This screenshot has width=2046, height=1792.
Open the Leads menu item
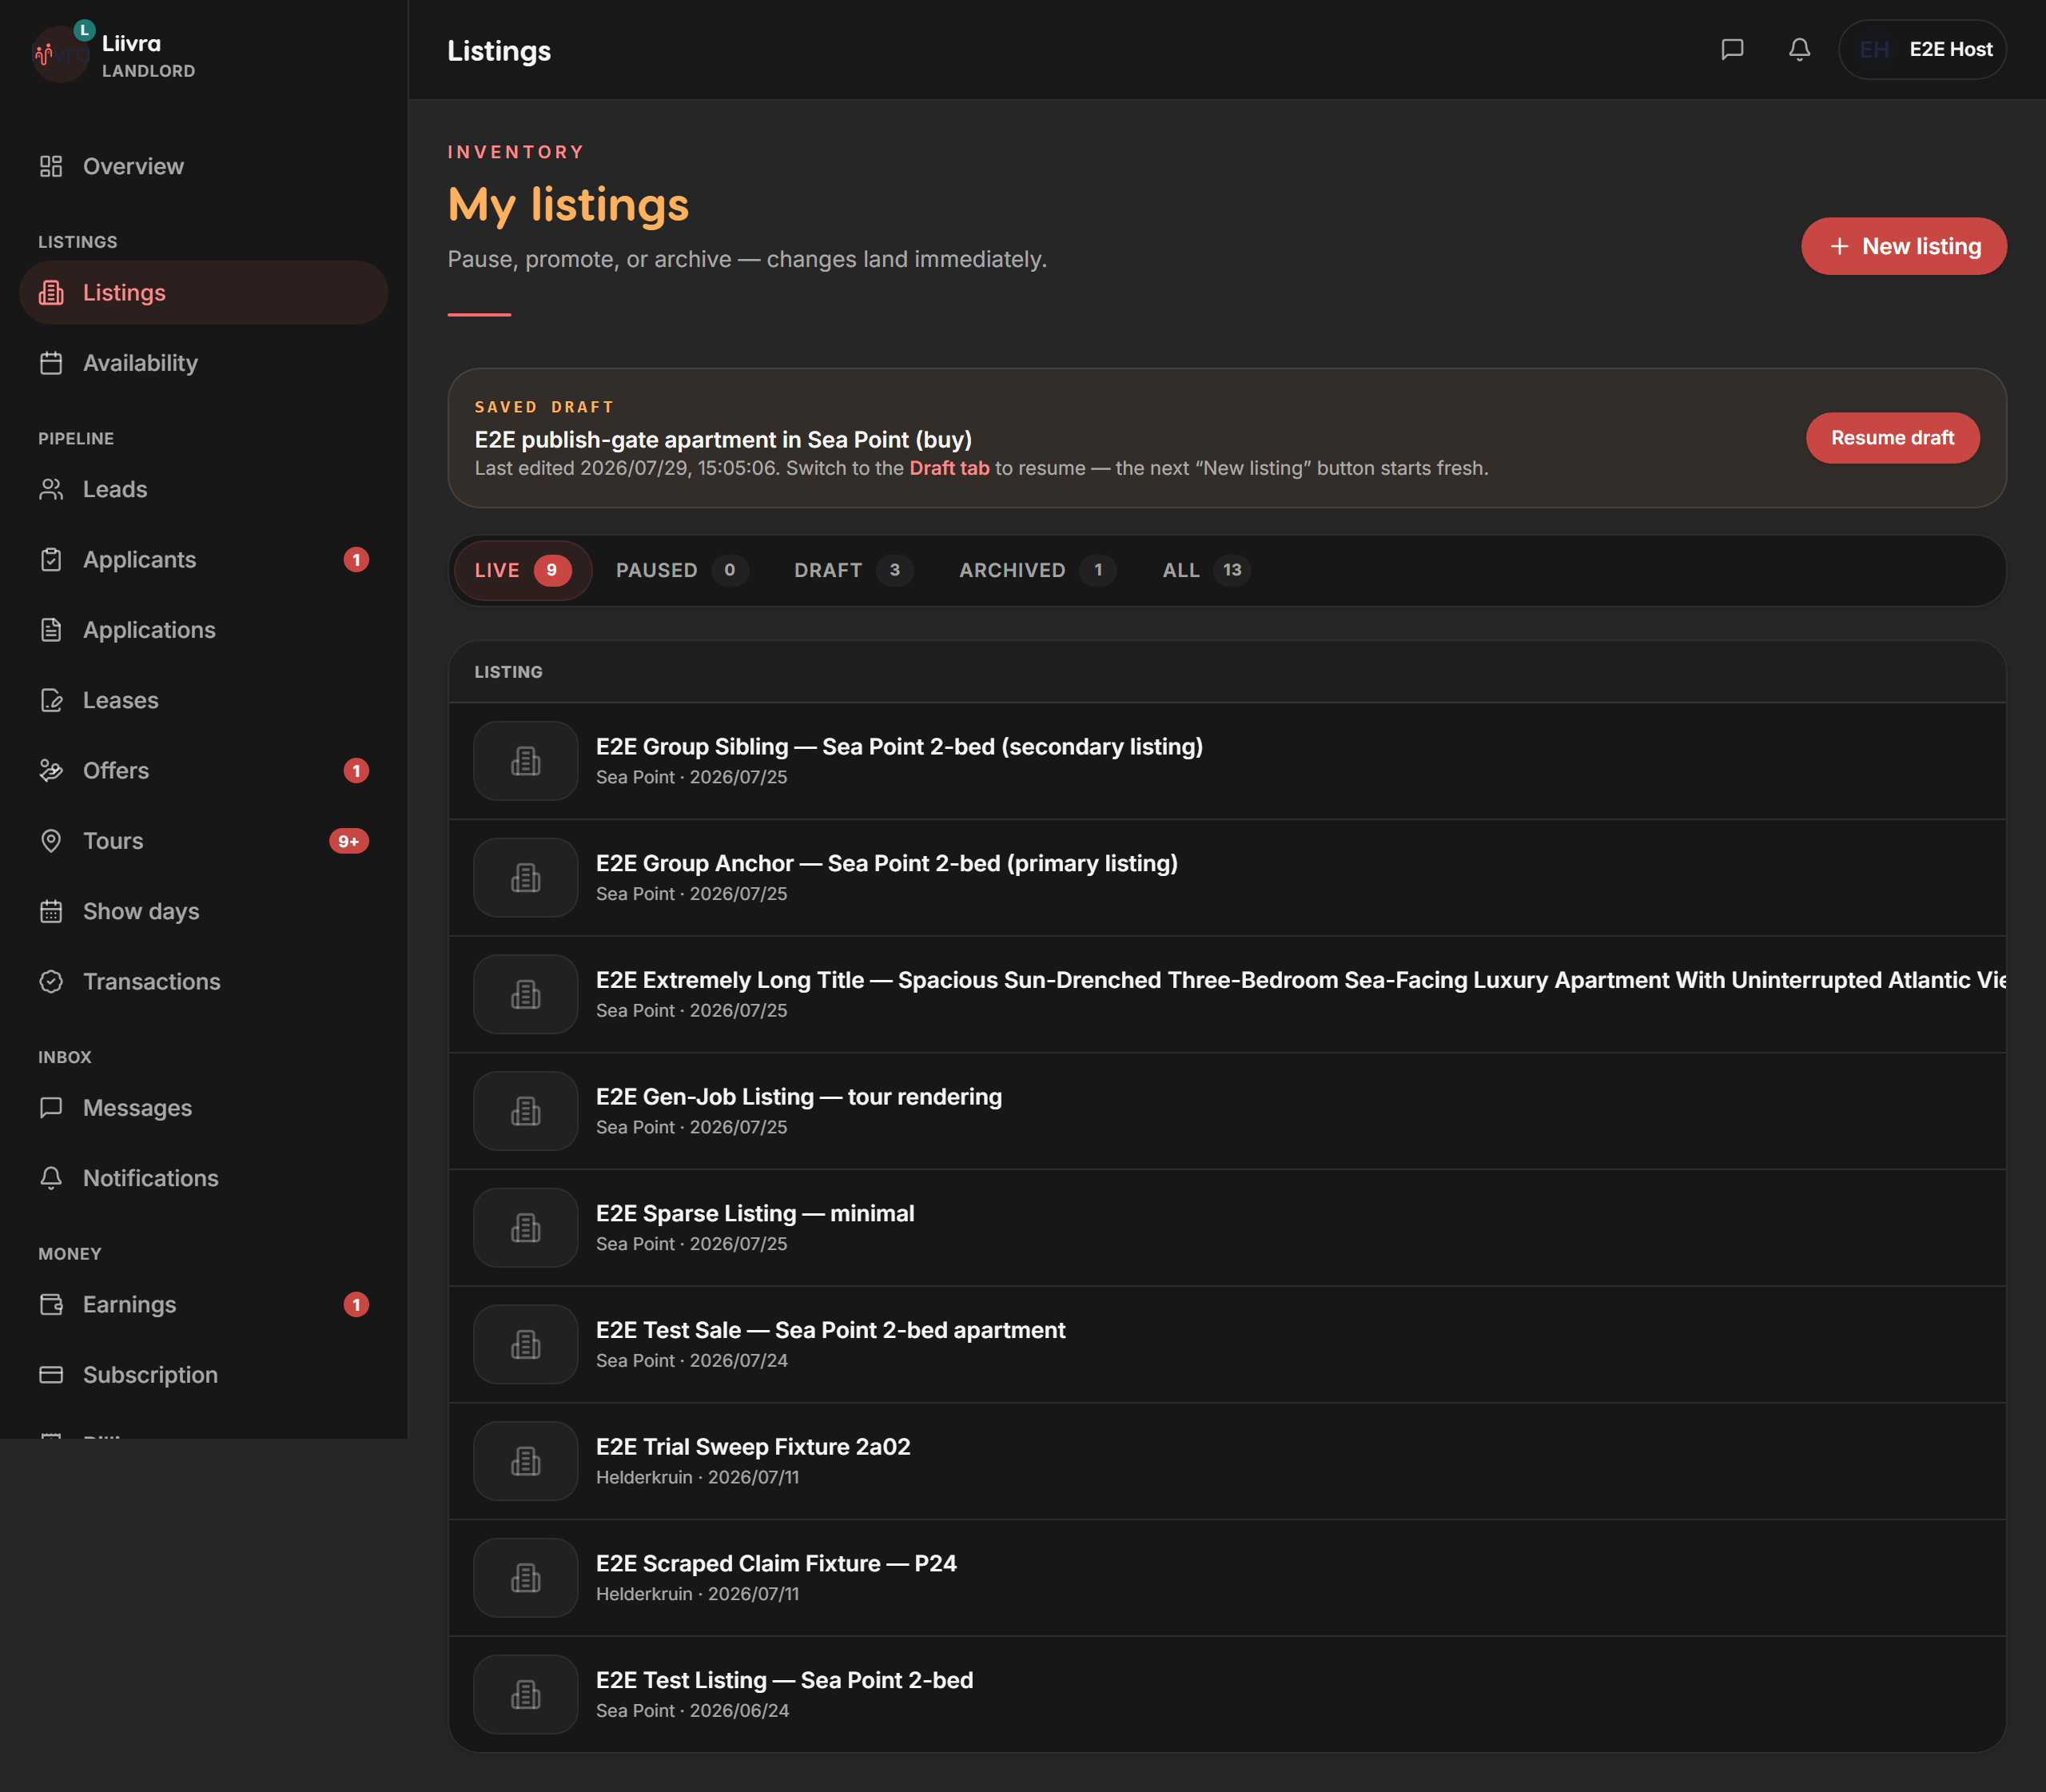pos(204,489)
